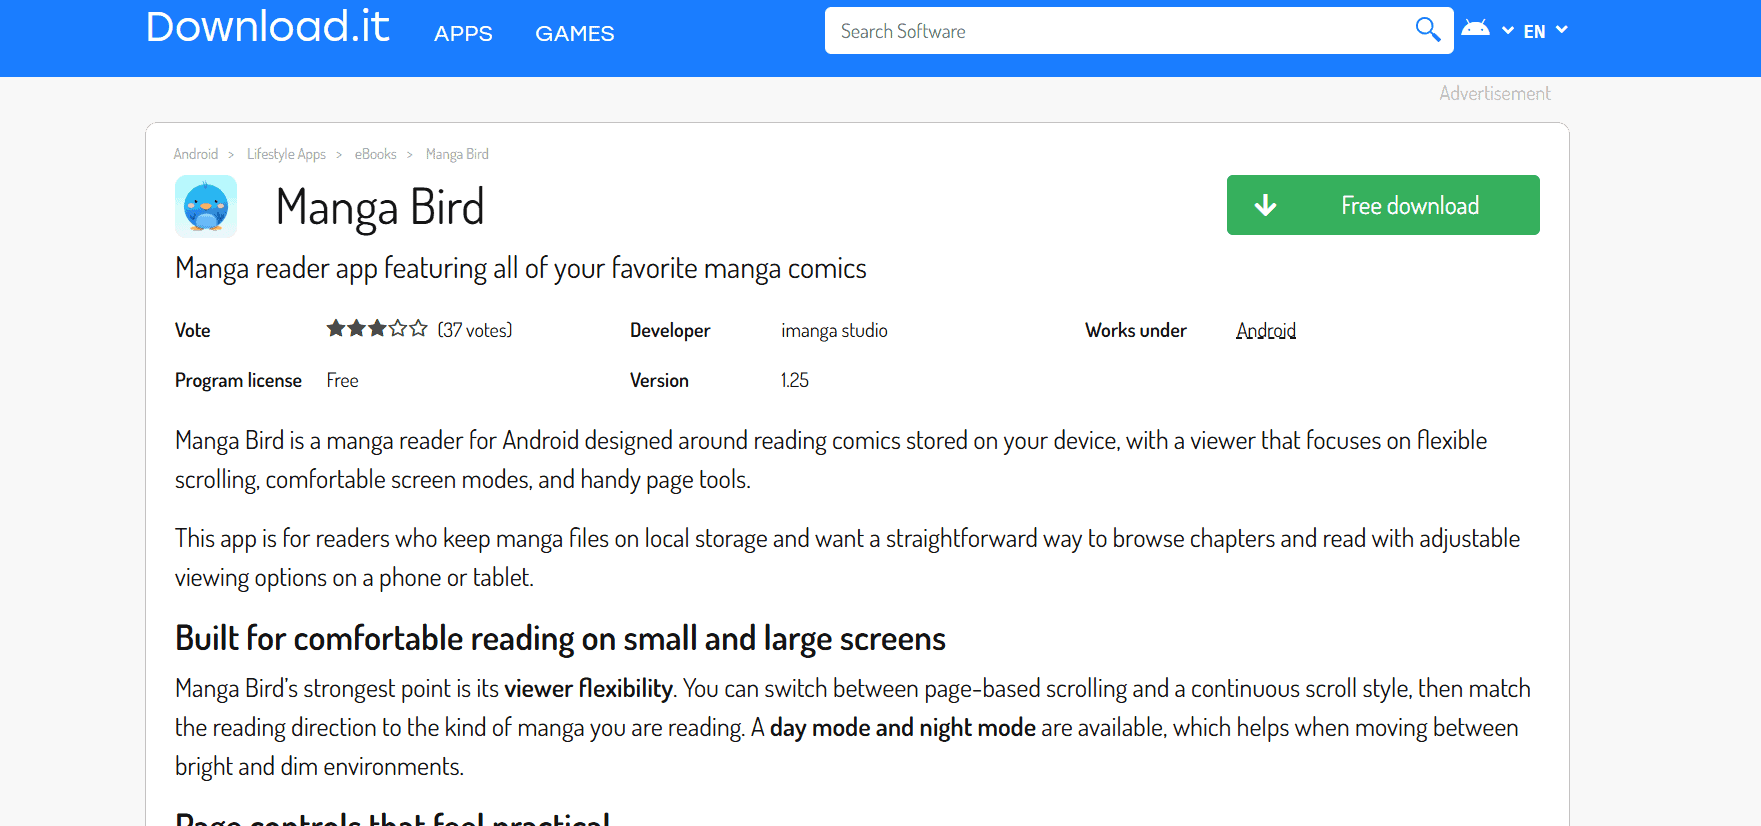Viewport: 1761px width, 826px height.
Task: Expand the platform chevron beside Android icon
Action: pos(1507,30)
